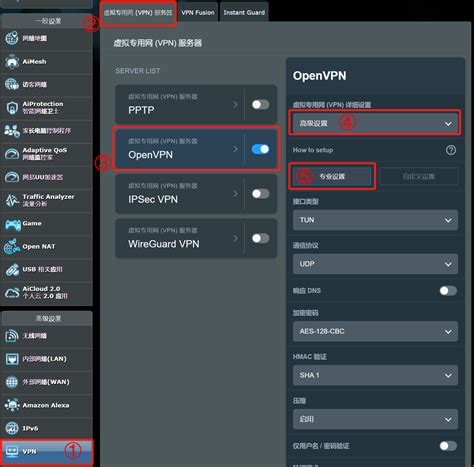474x467 pixels.
Task: Open the AES-128-CBC cipher dropdown
Action: click(375, 331)
